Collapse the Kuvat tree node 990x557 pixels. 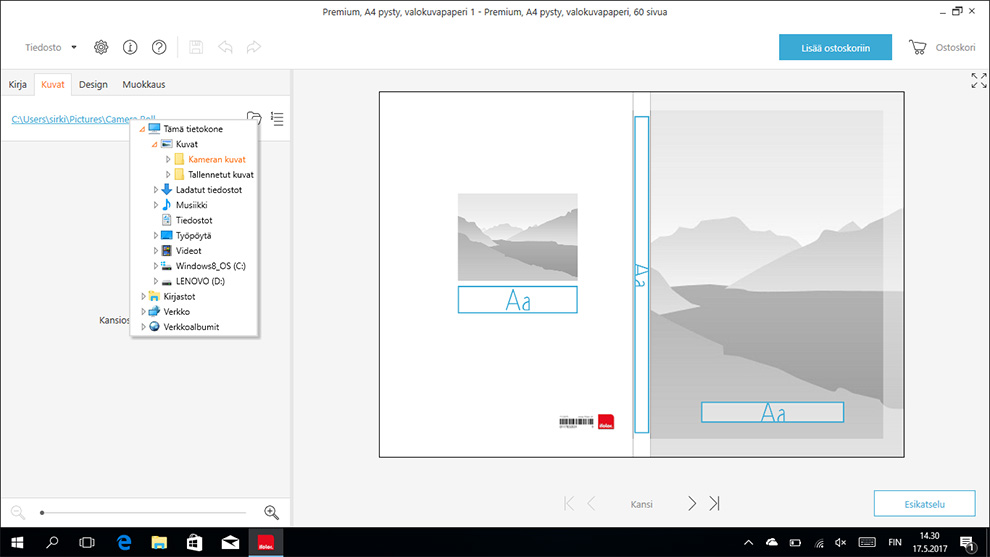154,144
